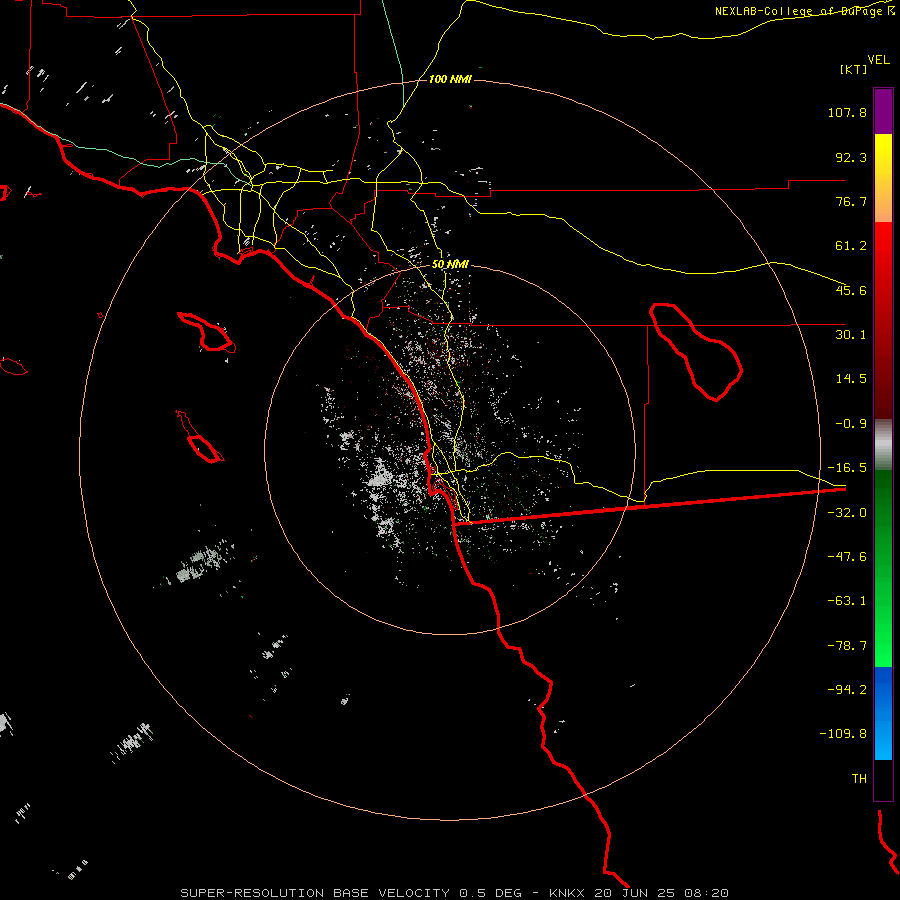Image resolution: width=900 pixels, height=900 pixels.
Task: Click the -109.8 scale value
Action: [x=843, y=734]
